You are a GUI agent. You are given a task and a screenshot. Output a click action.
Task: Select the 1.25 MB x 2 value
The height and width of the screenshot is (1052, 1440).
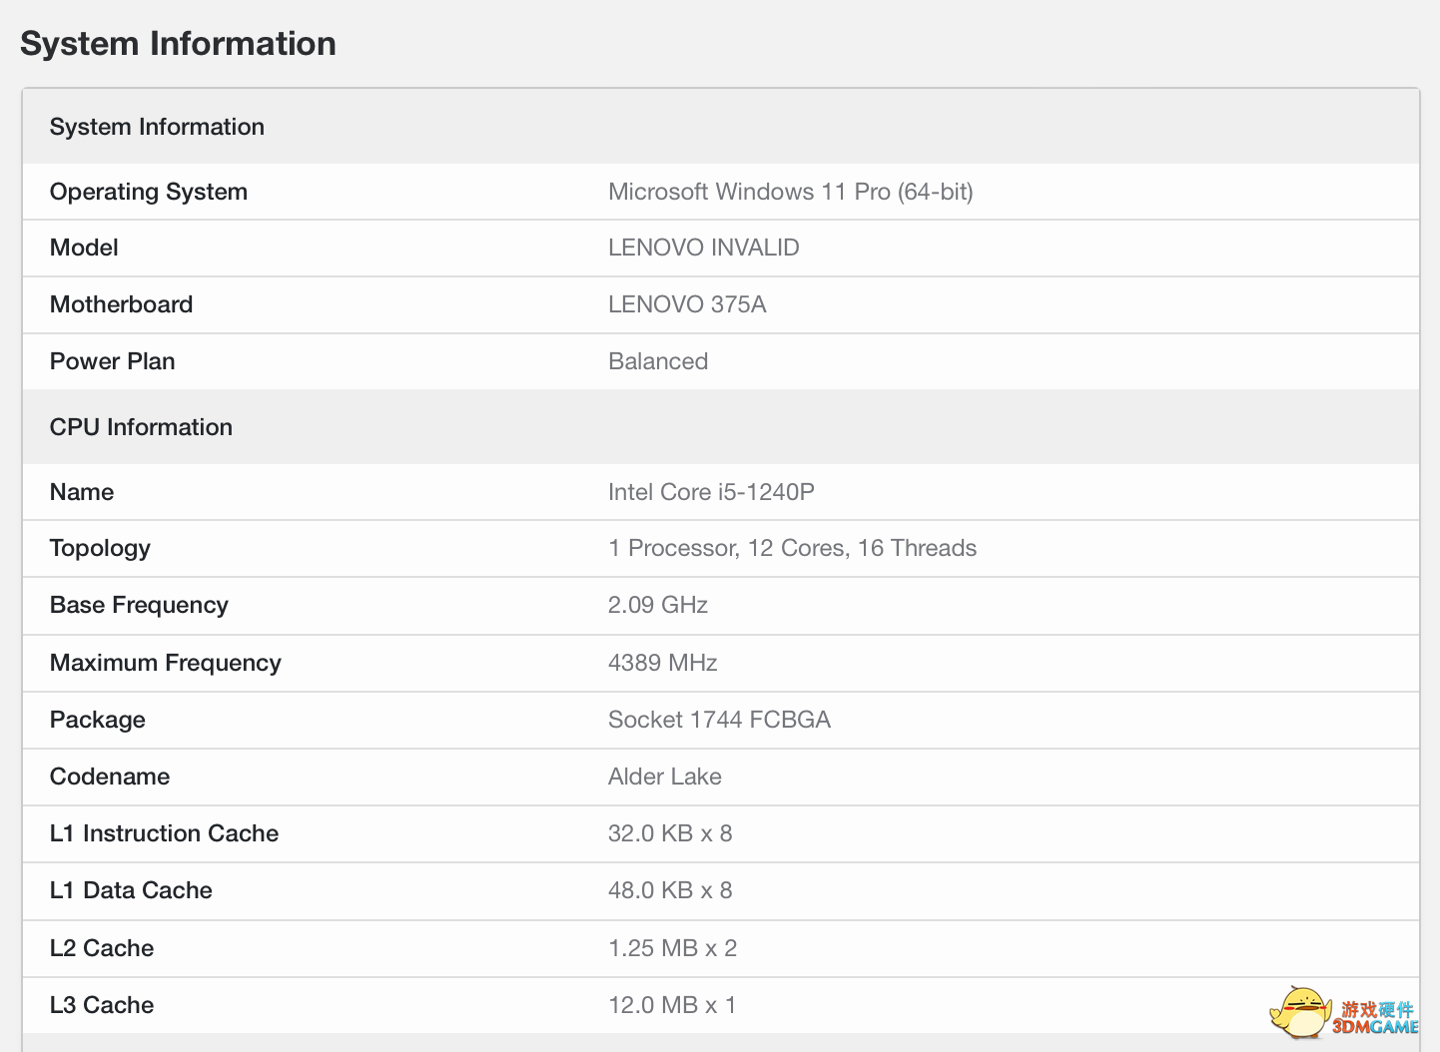tap(672, 949)
